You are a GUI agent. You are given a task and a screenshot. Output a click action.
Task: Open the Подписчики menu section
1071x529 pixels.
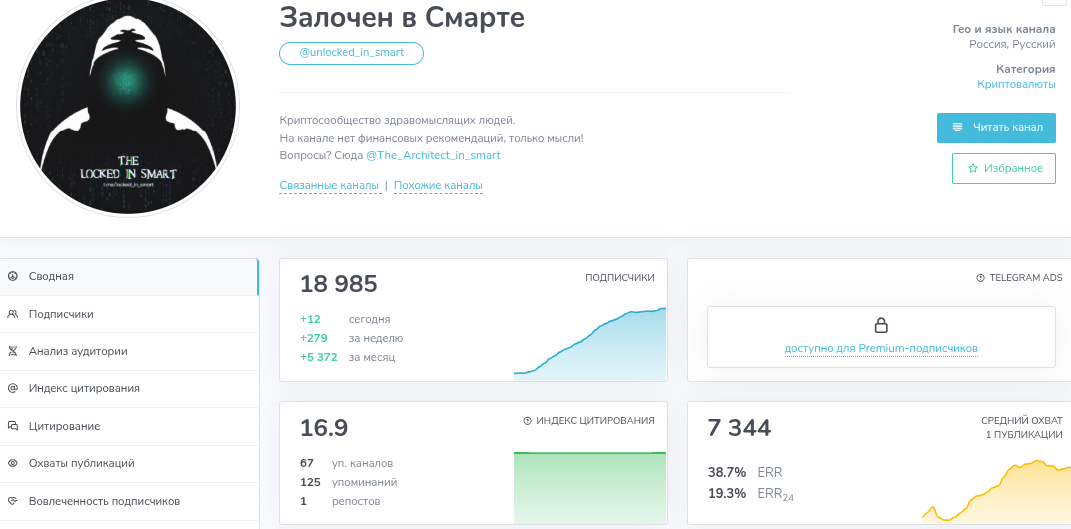(x=61, y=314)
